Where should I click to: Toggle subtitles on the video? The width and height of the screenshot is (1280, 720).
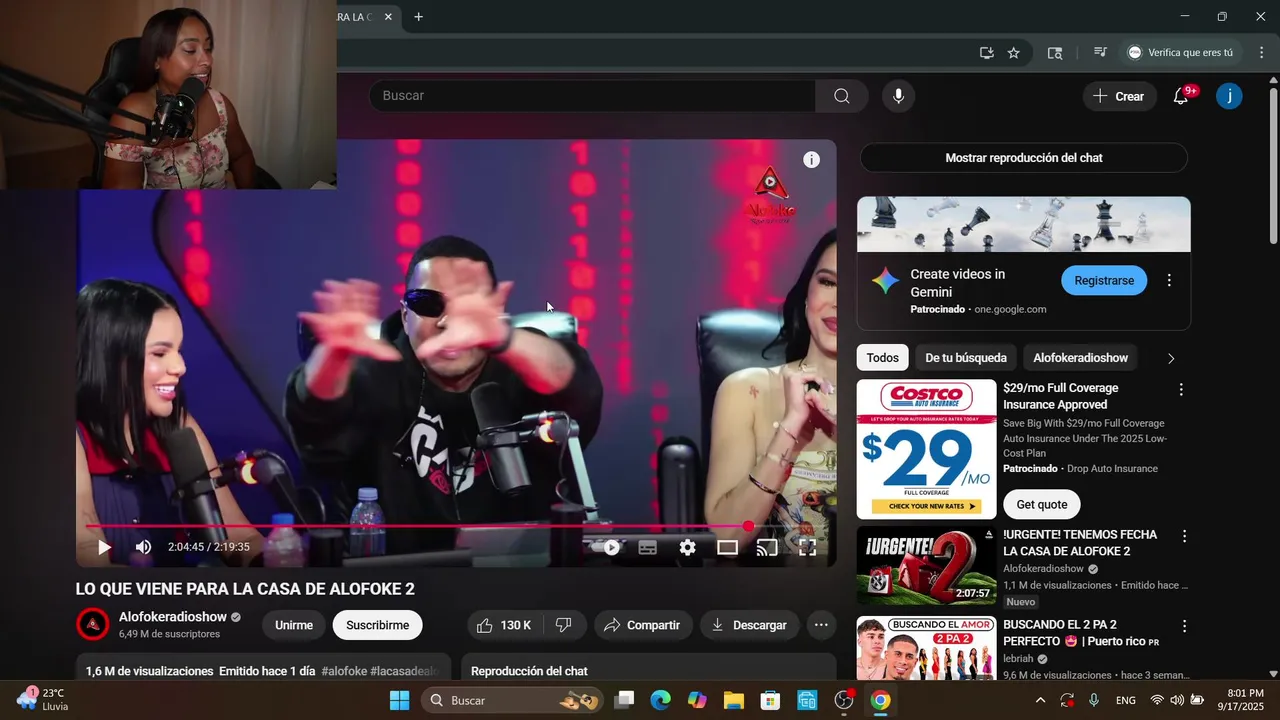pos(648,547)
